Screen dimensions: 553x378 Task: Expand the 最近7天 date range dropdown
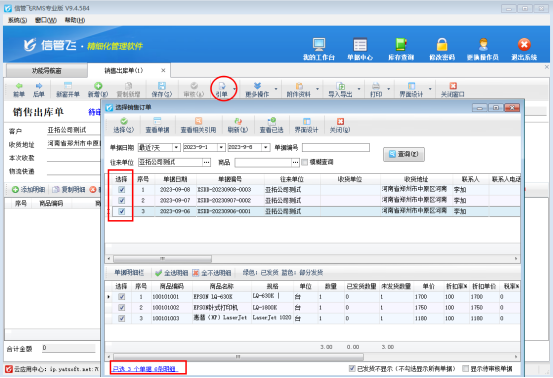click(x=176, y=147)
